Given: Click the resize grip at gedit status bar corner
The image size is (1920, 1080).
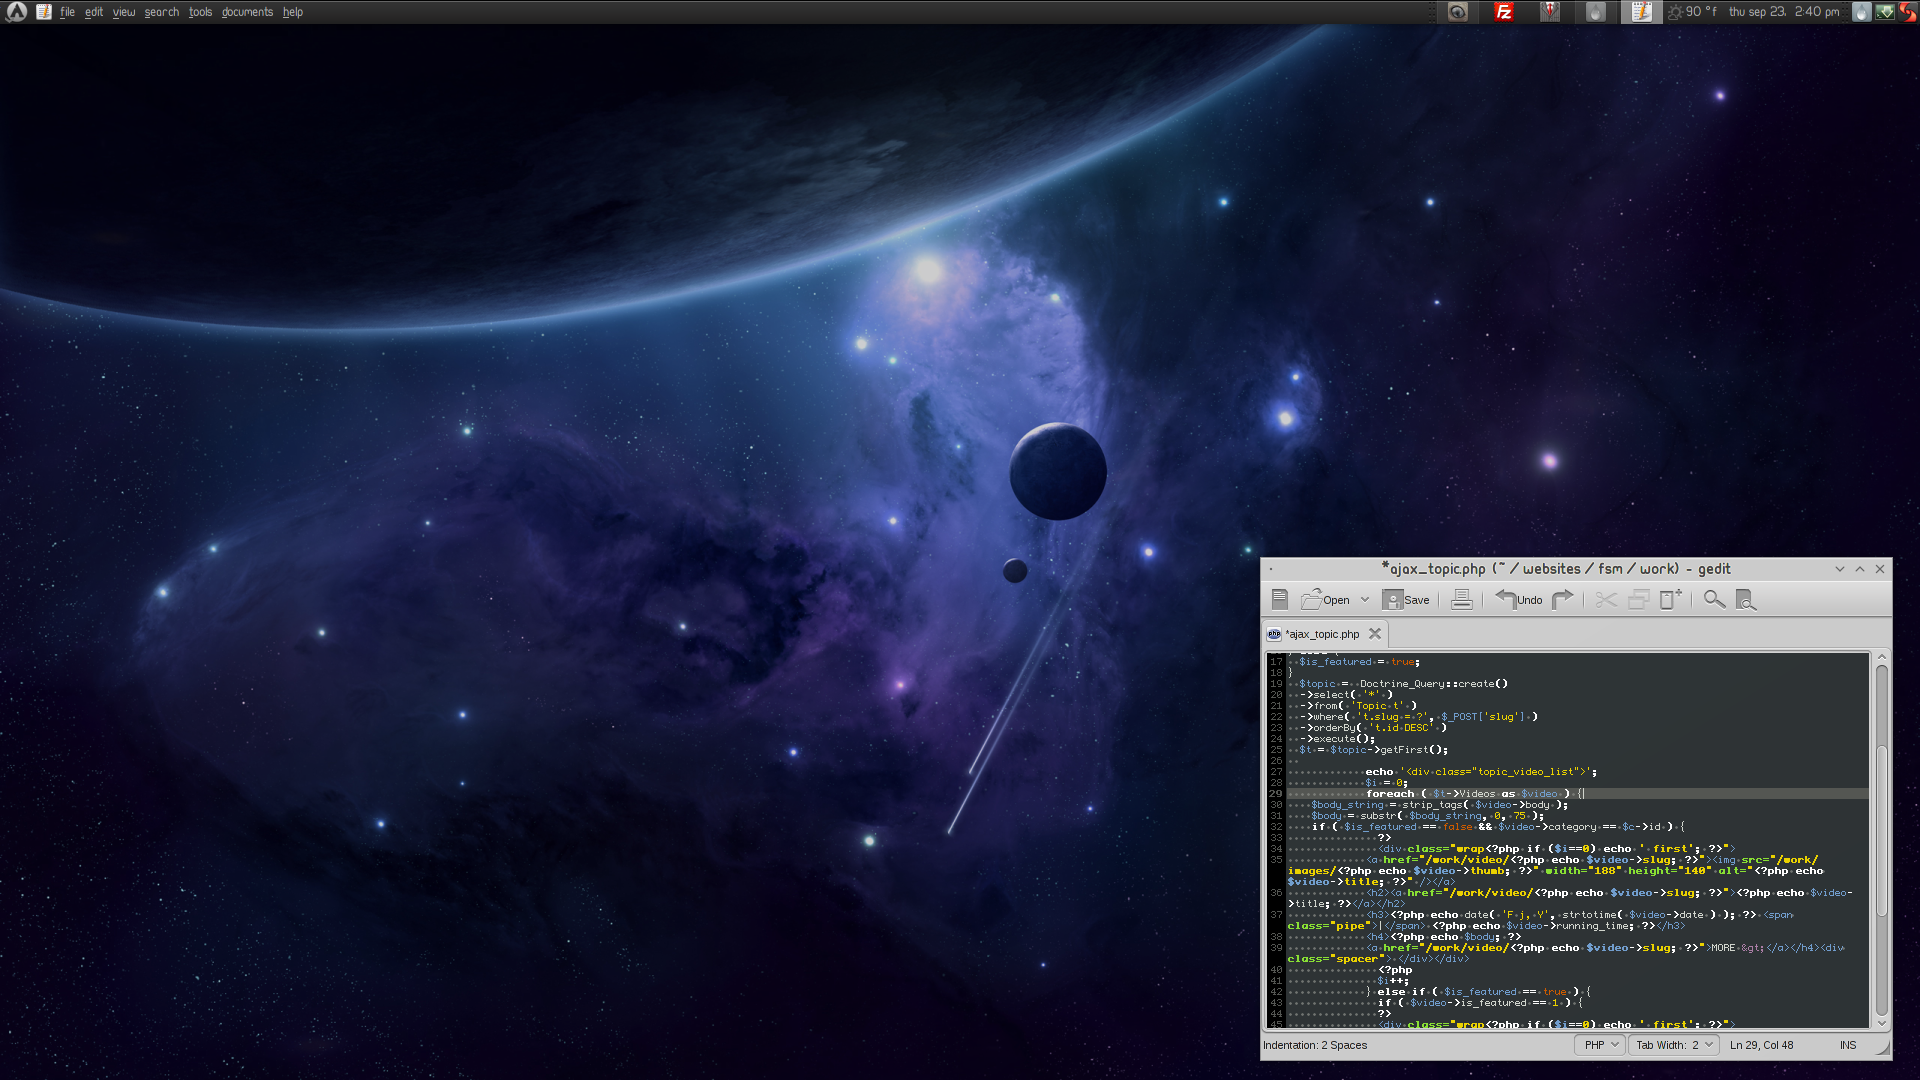Looking at the screenshot, I should point(1884,1047).
